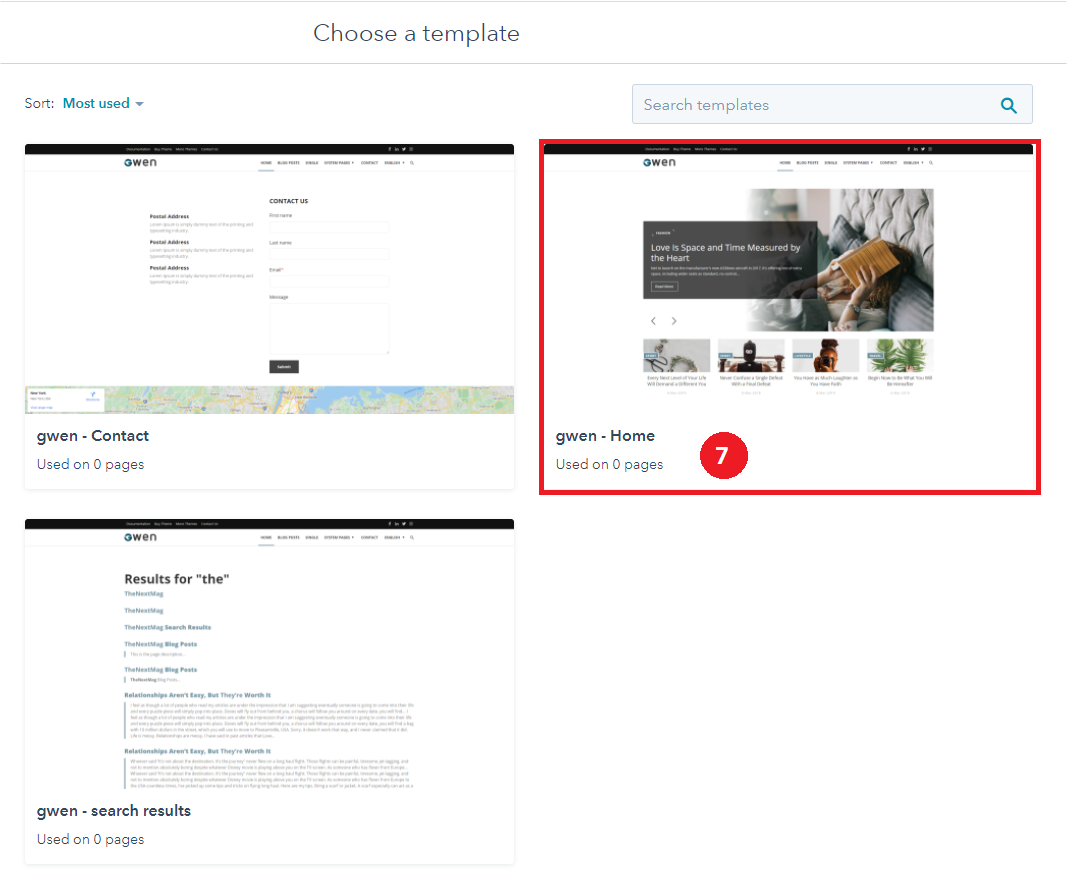Click the "Results for the" heading in preview
The image size is (1067, 880).
tap(176, 579)
